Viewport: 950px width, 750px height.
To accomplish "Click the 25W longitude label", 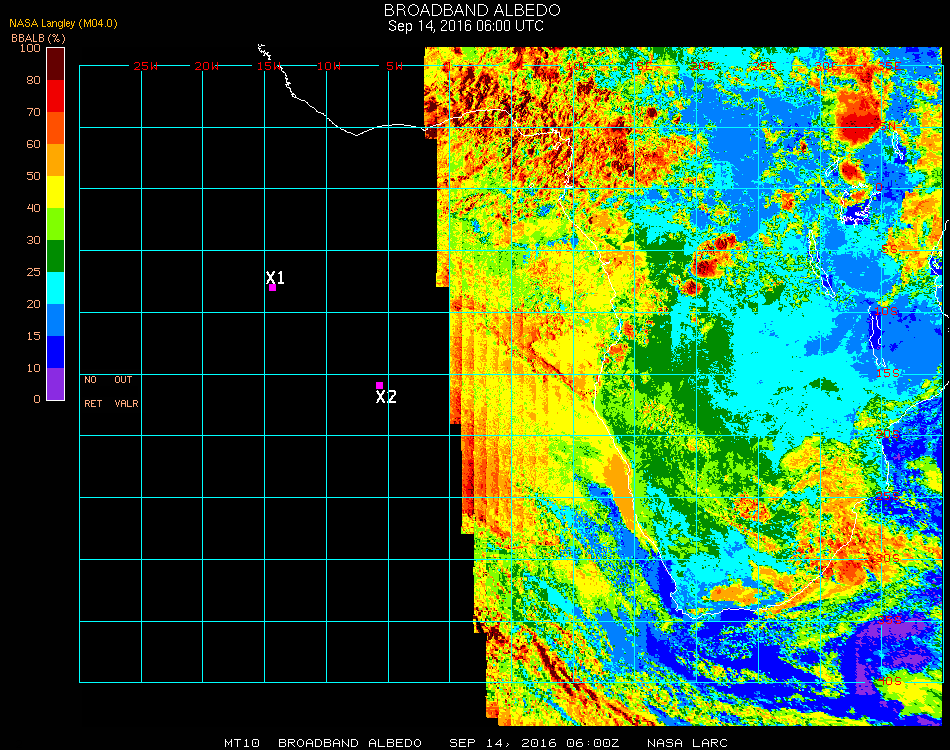I will [x=146, y=66].
